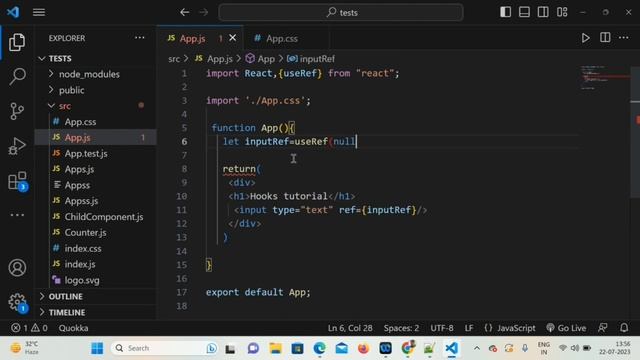Open Source Control view
Image resolution: width=640 pixels, height=360 pixels.
coord(17,111)
